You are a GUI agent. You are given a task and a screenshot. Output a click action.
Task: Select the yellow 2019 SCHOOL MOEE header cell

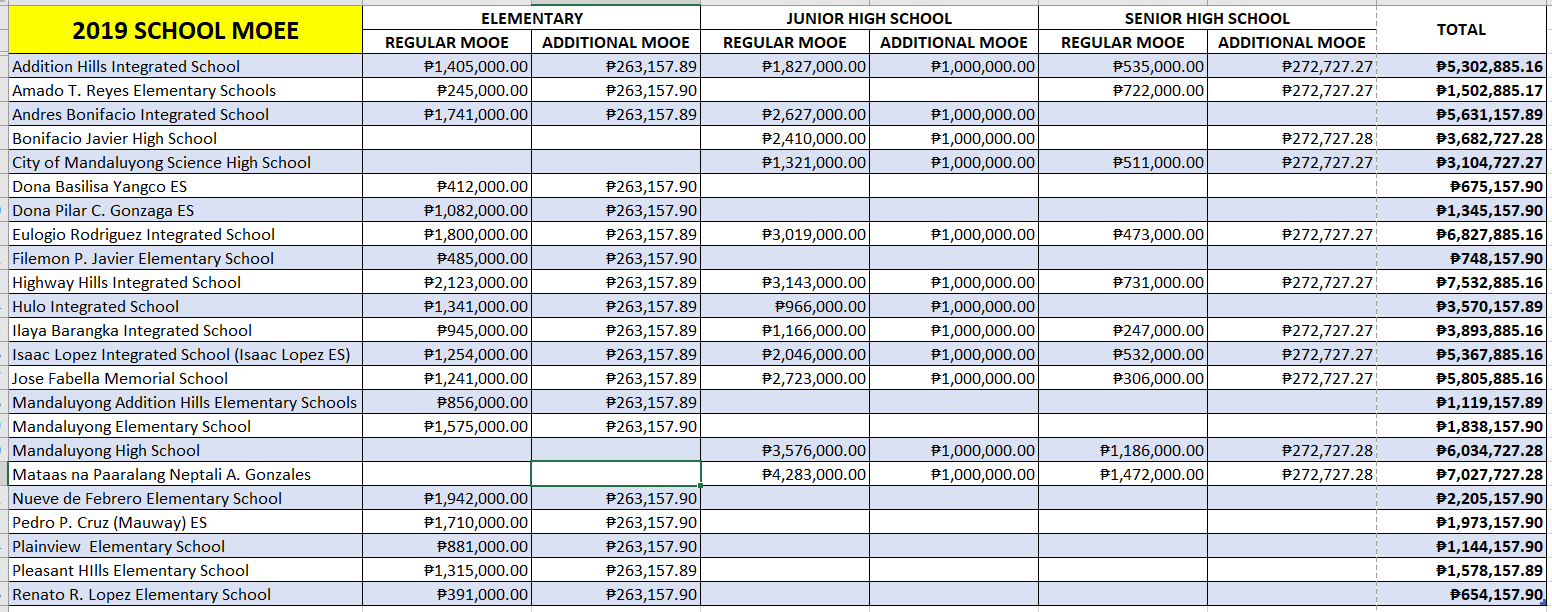tap(183, 31)
